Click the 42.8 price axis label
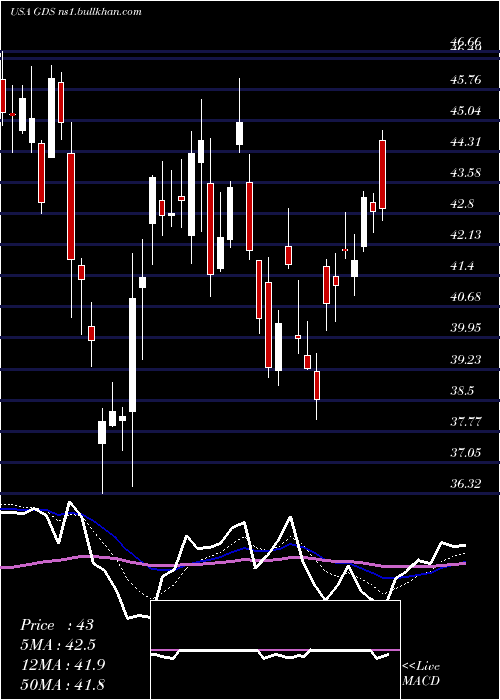Image resolution: width=500 pixels, height=700 pixels. point(463,204)
